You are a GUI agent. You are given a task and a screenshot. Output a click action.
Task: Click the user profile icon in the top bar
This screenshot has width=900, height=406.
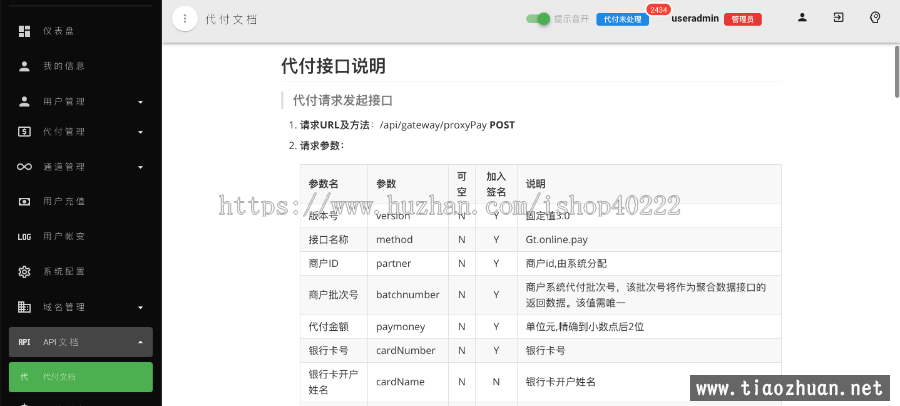802,18
